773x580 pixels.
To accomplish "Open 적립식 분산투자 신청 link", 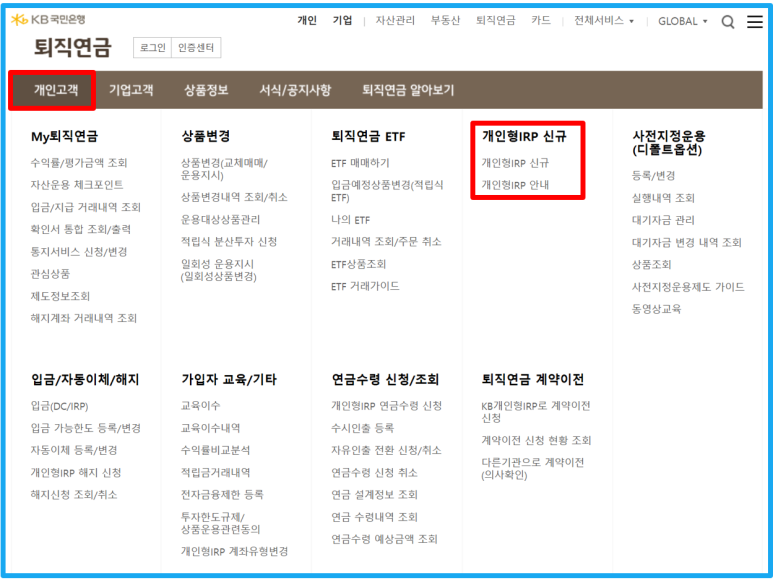I will [x=229, y=241].
